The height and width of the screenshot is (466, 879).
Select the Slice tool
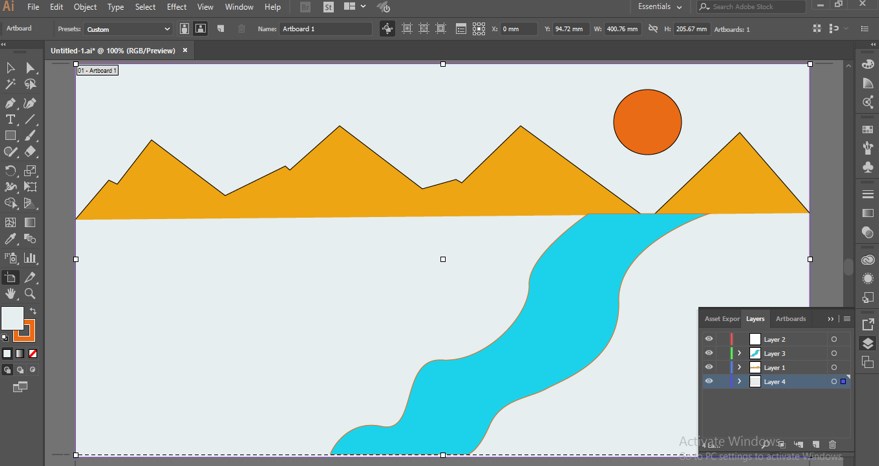[x=30, y=277]
